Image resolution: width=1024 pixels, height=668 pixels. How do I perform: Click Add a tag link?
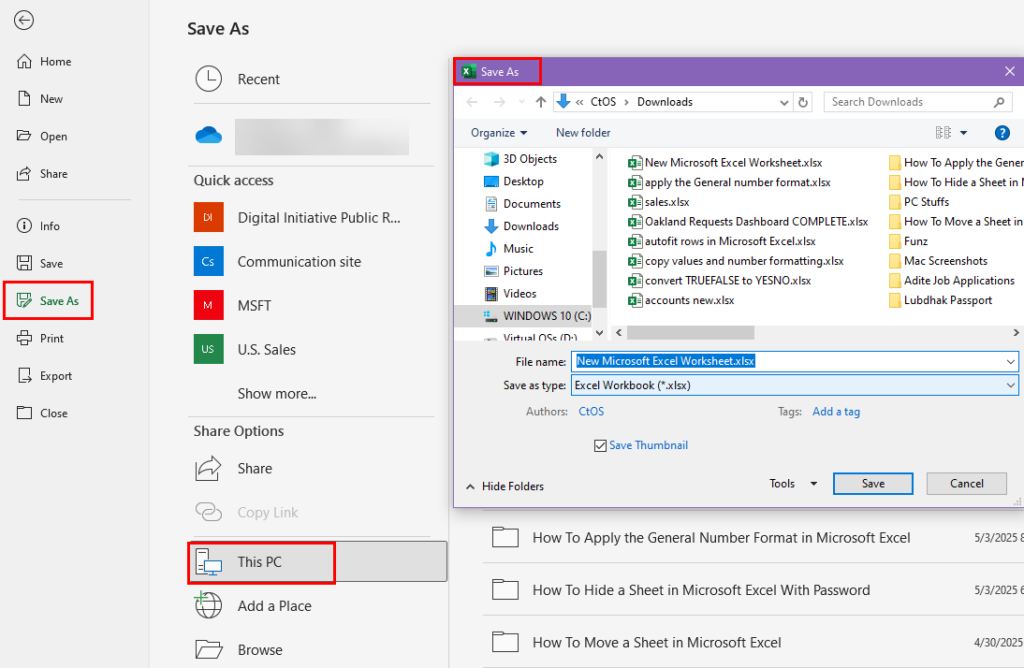click(836, 411)
